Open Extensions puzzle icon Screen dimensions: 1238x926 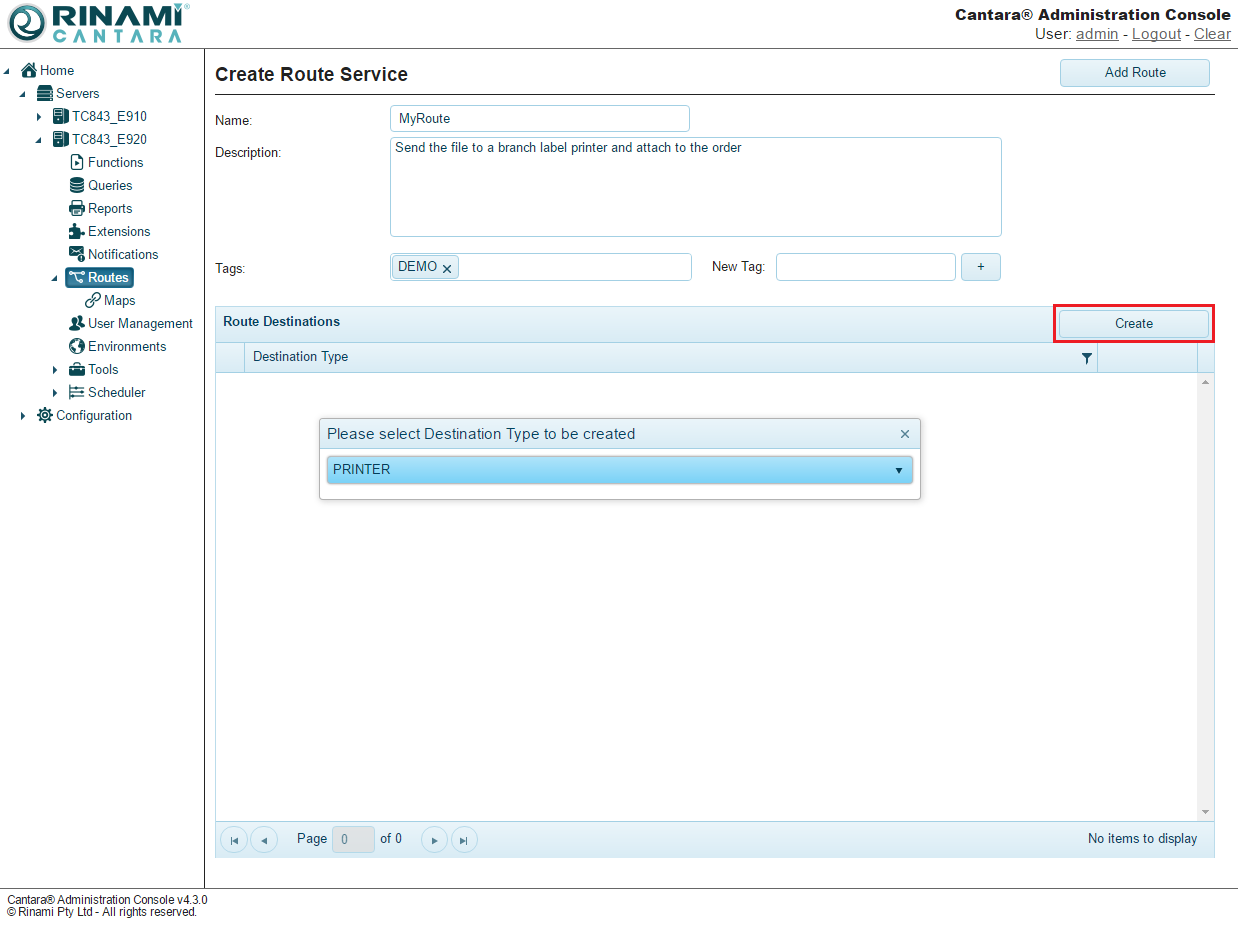pos(77,231)
